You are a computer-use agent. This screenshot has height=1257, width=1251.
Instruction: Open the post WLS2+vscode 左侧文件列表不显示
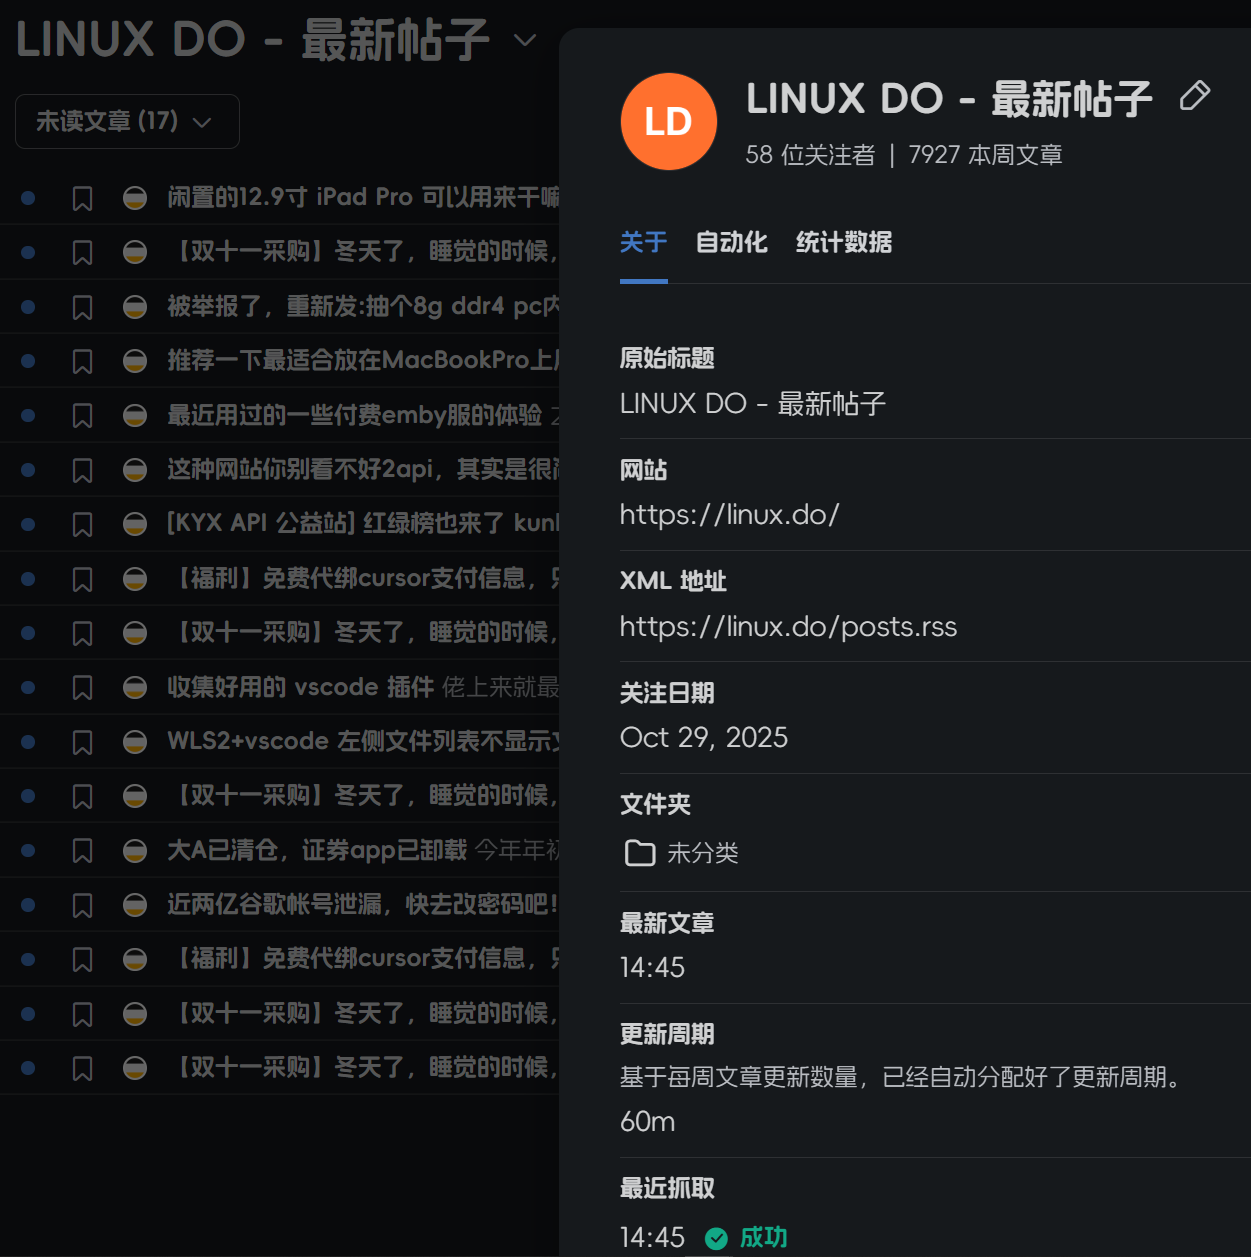(x=363, y=741)
